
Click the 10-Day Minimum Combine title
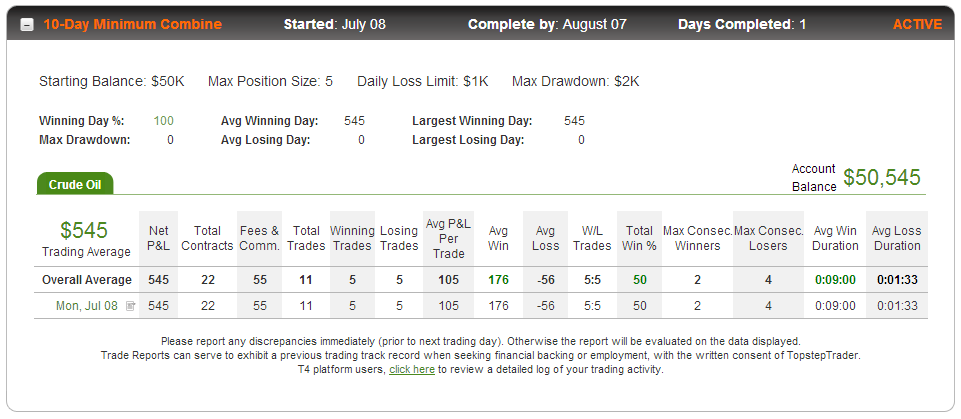coord(132,25)
